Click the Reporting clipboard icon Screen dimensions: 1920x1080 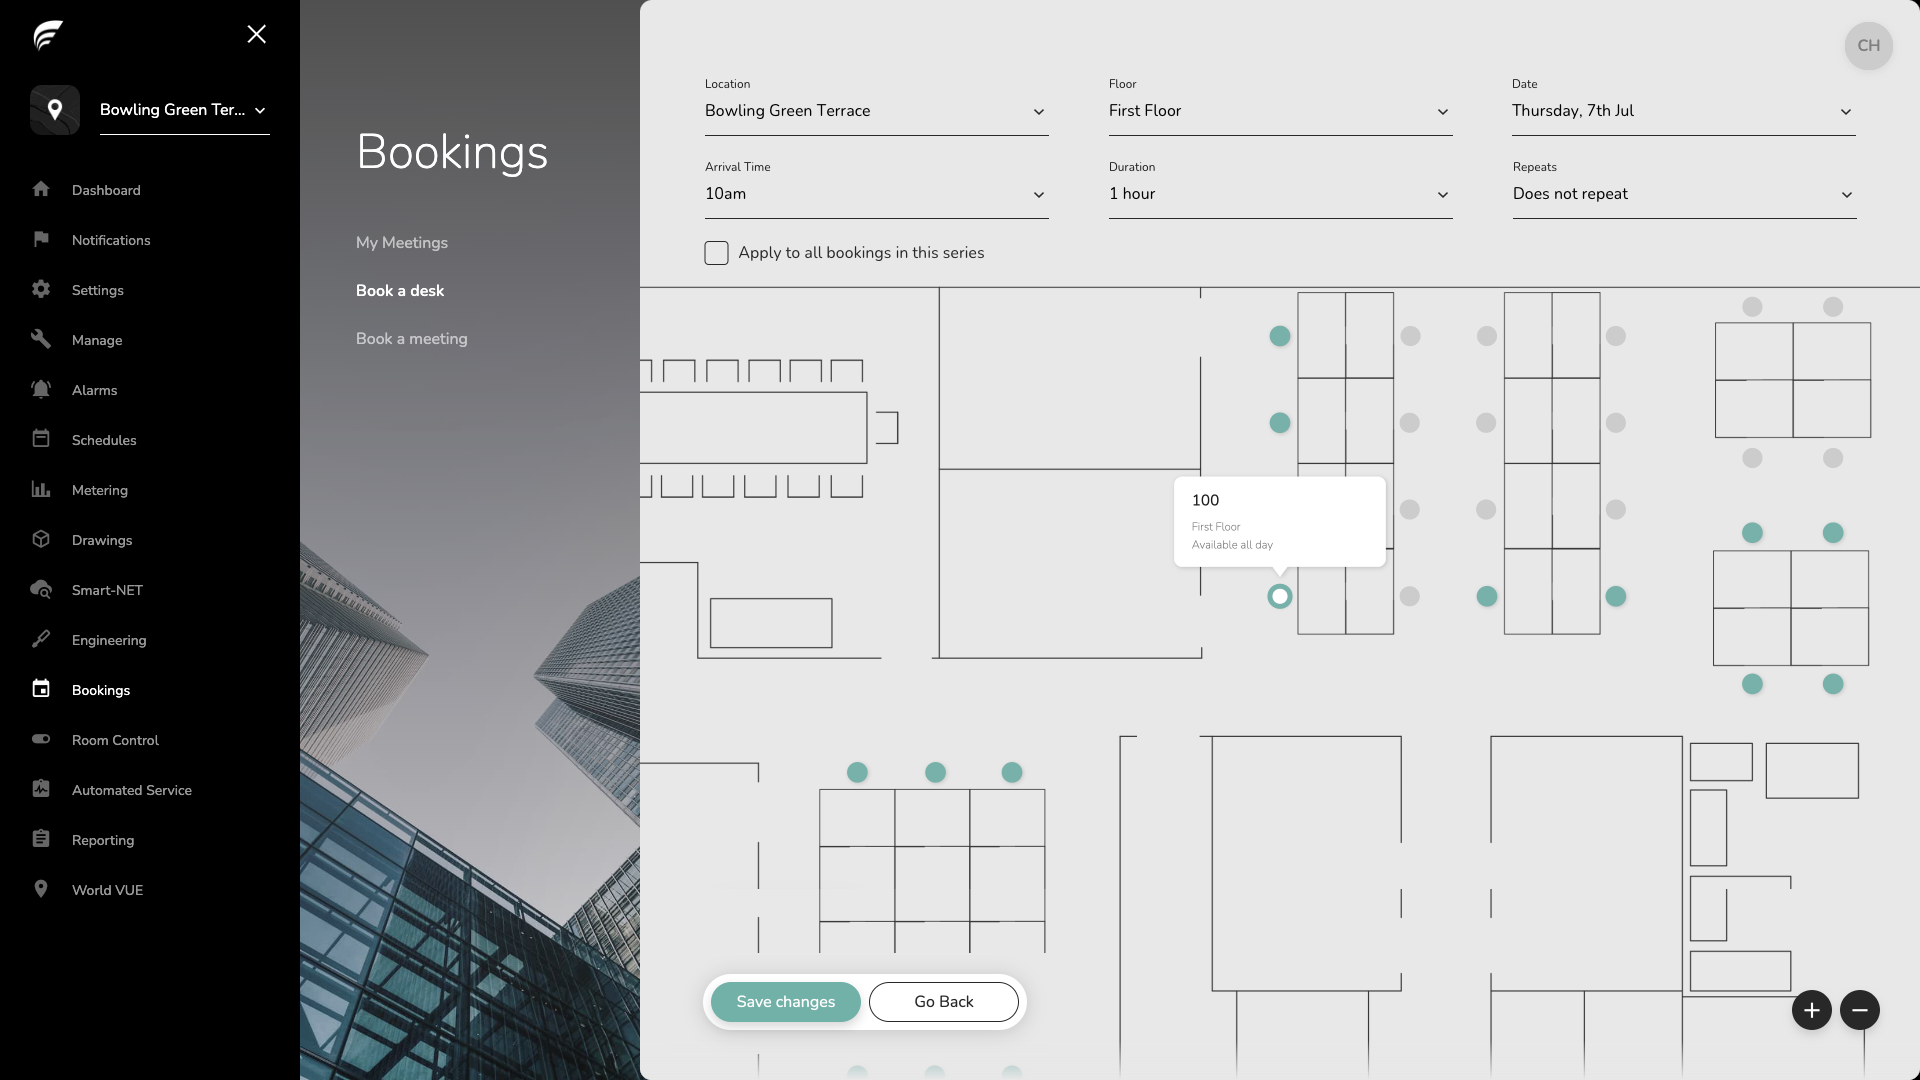(x=41, y=839)
